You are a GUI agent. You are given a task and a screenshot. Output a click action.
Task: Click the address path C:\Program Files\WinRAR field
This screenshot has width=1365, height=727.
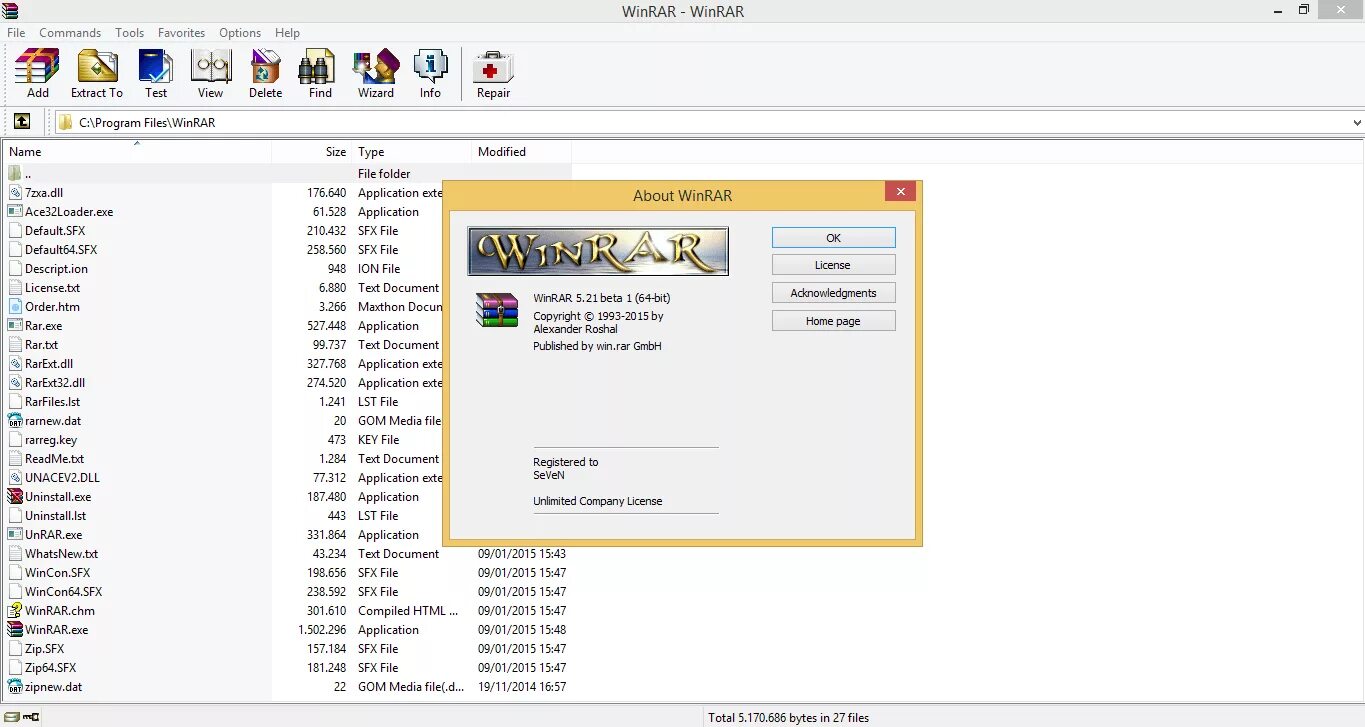pyautogui.click(x=709, y=122)
